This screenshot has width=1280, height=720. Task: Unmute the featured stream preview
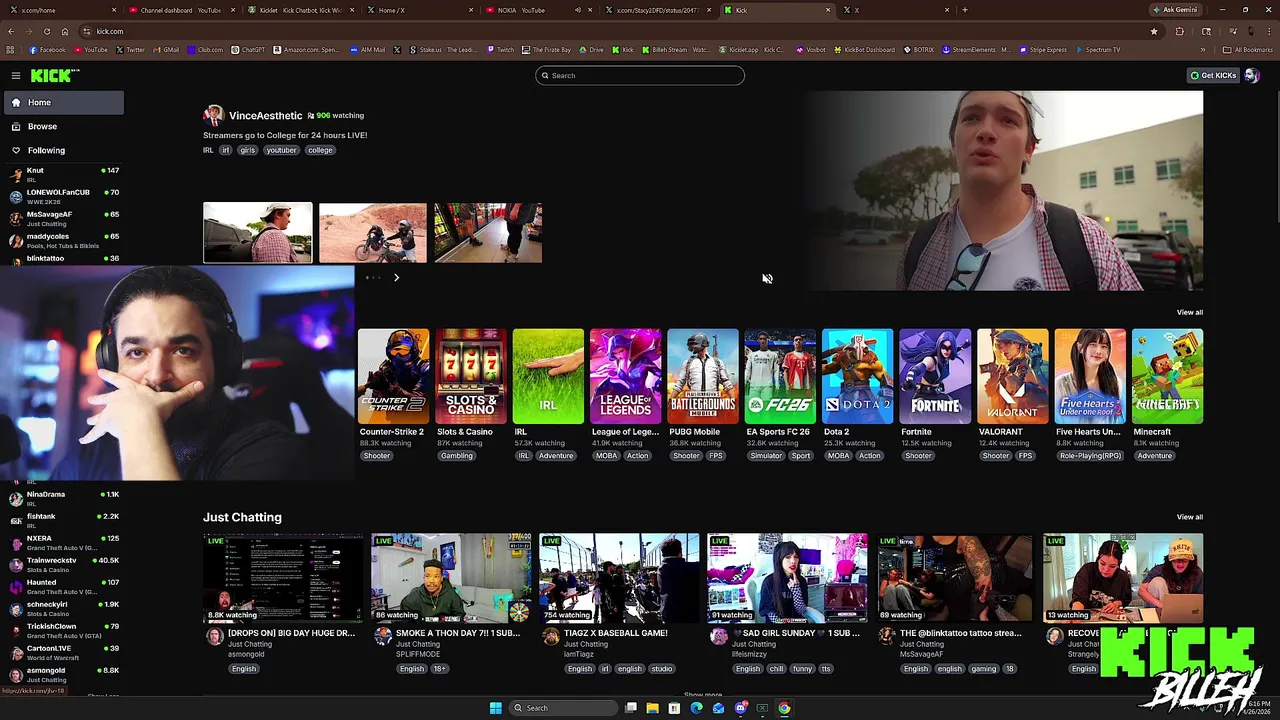click(x=767, y=279)
